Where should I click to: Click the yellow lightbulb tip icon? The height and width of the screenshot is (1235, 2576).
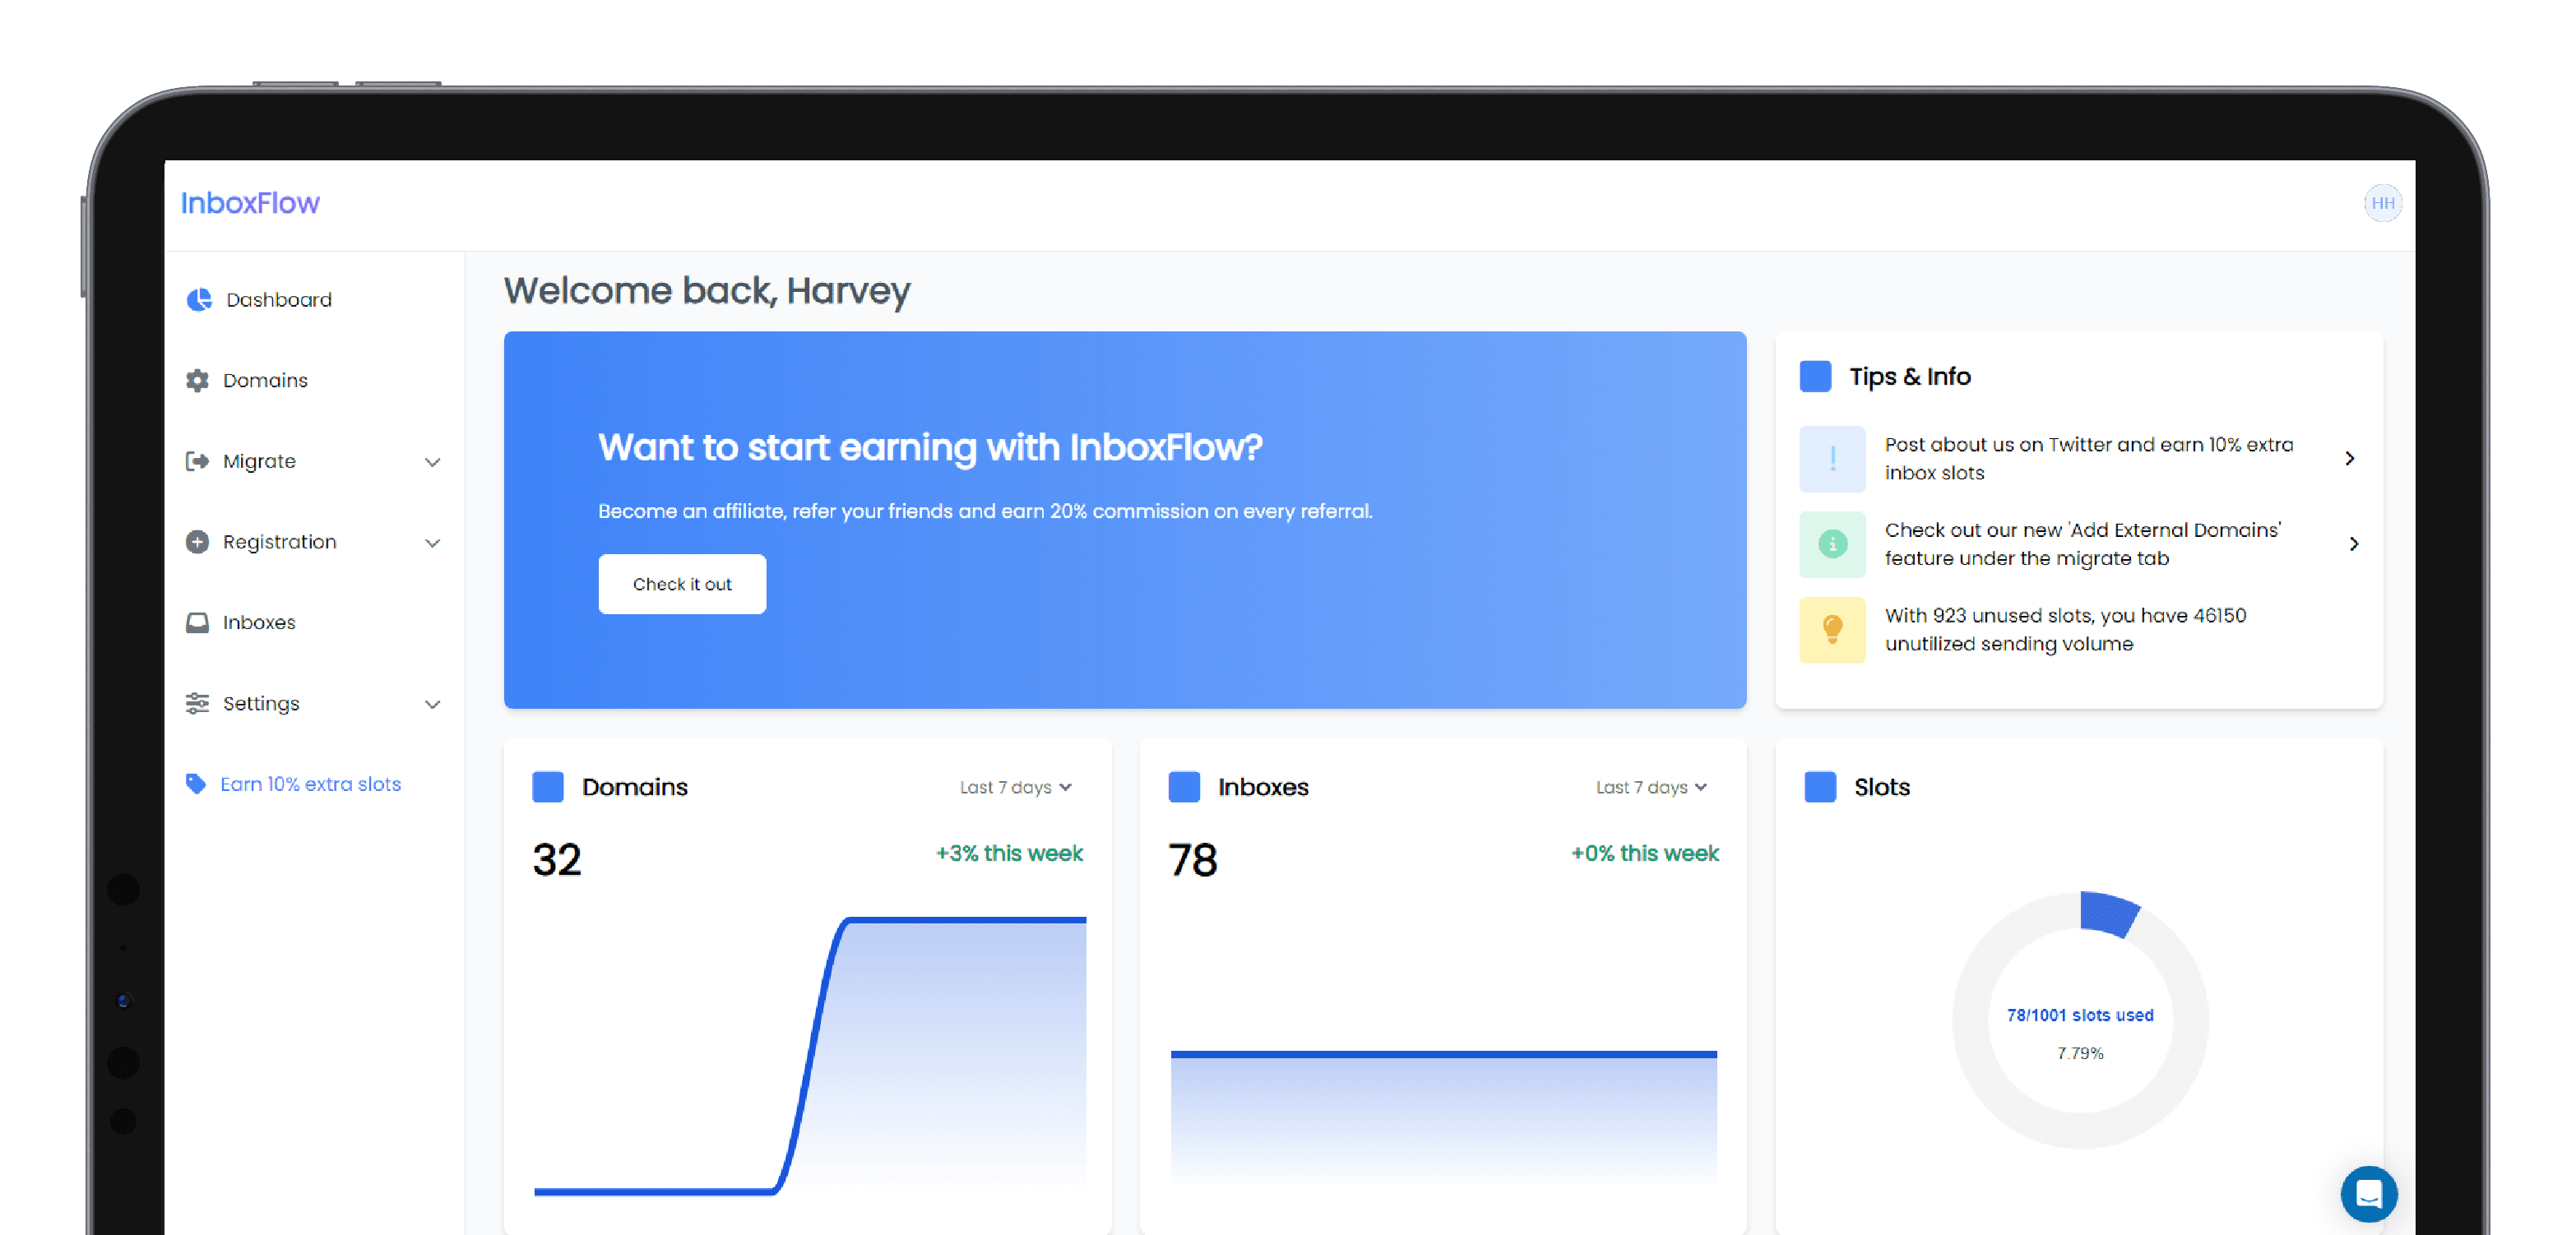pos(1832,629)
